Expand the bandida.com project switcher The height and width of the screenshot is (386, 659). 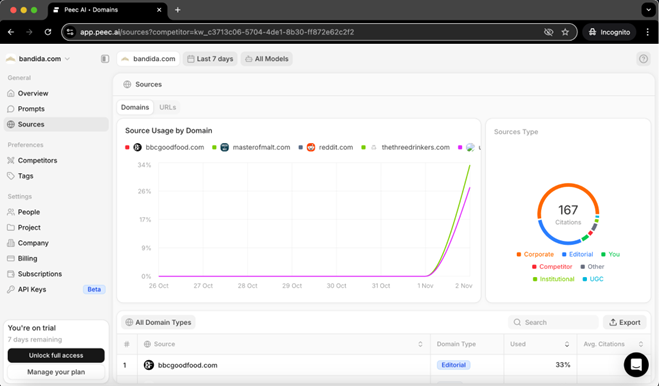click(x=38, y=59)
